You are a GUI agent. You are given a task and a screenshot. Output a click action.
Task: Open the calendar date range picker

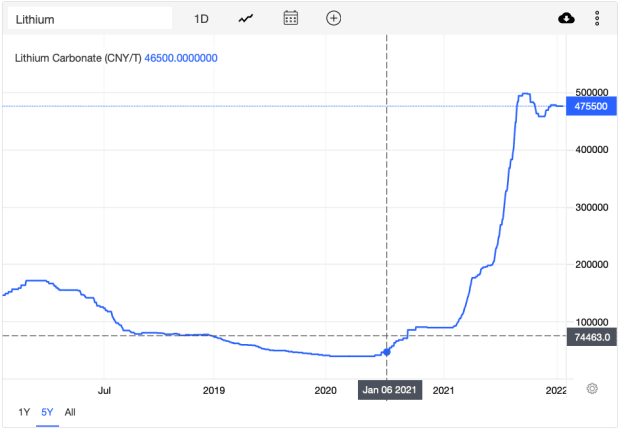(x=291, y=18)
